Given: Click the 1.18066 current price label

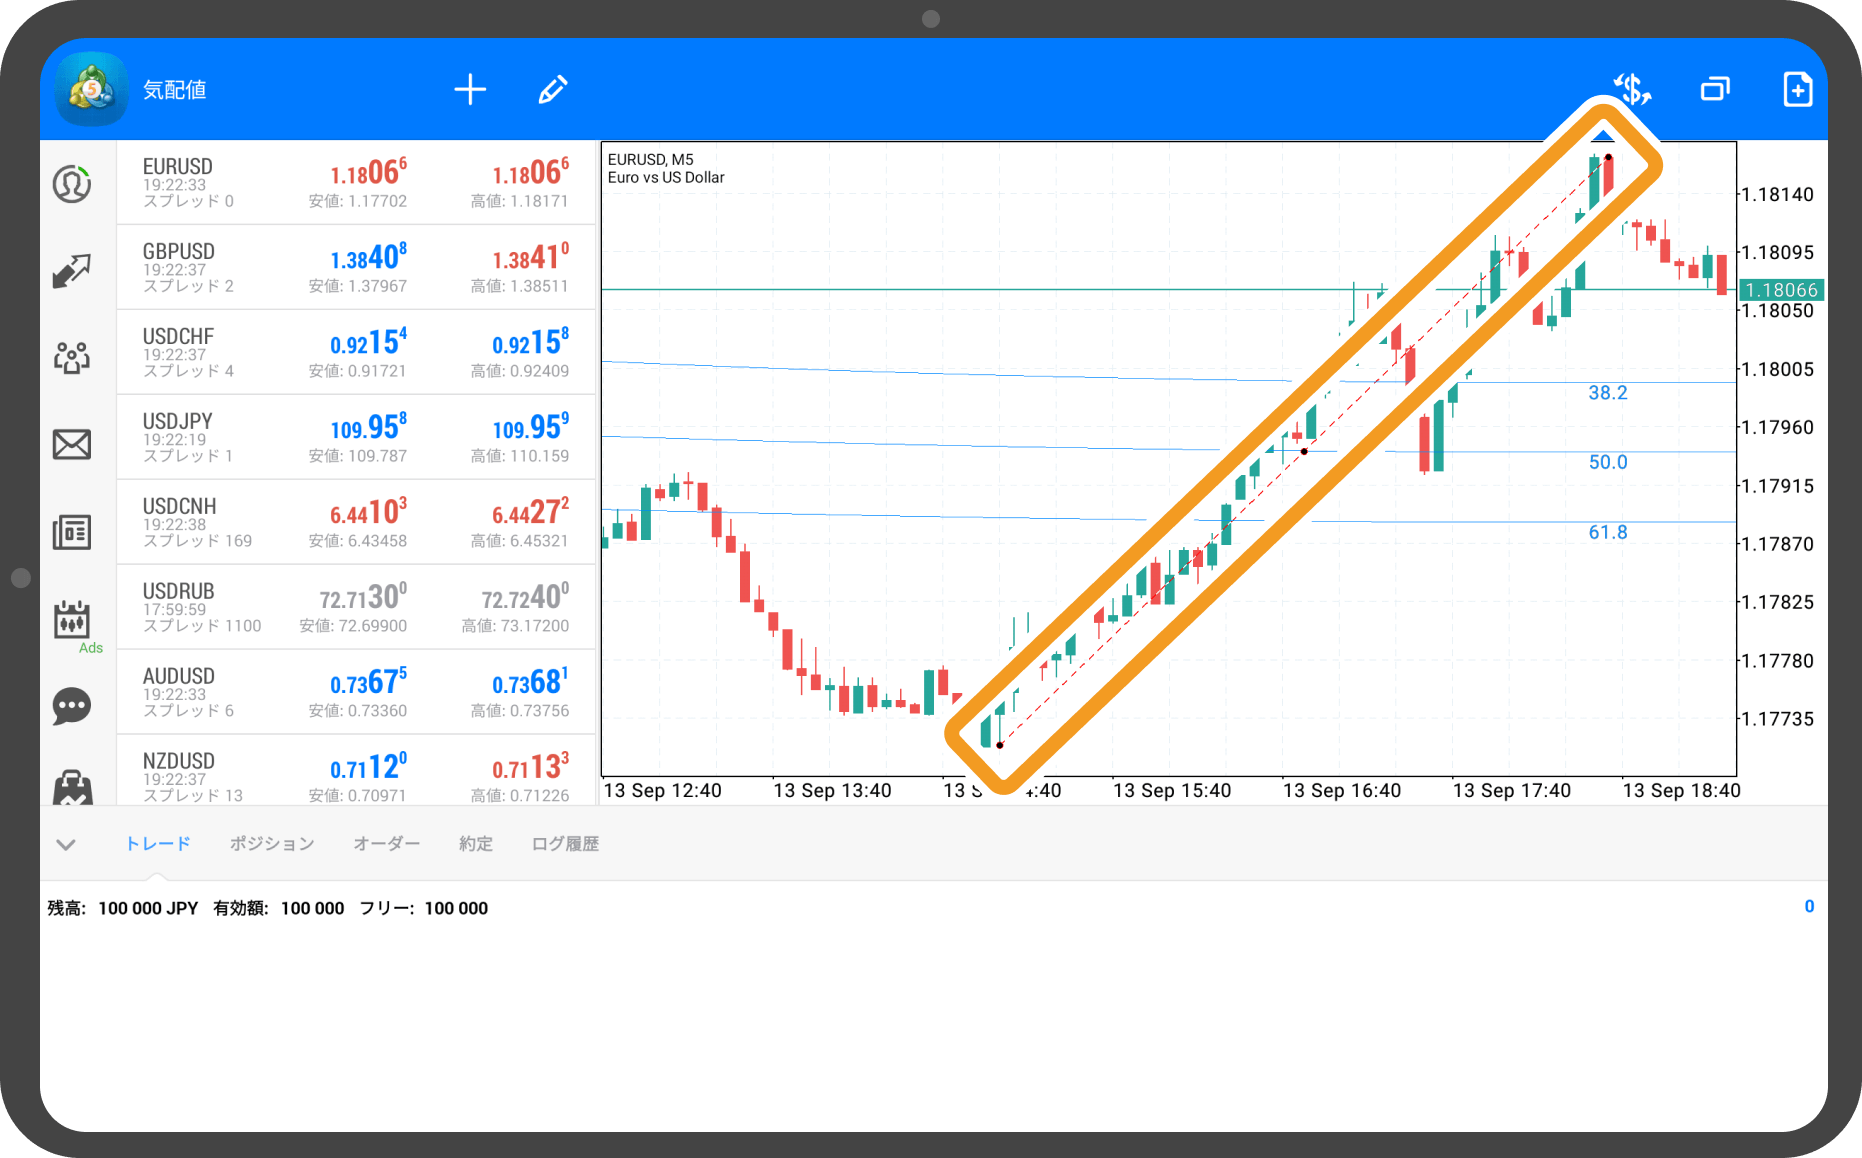Looking at the screenshot, I should point(1781,290).
